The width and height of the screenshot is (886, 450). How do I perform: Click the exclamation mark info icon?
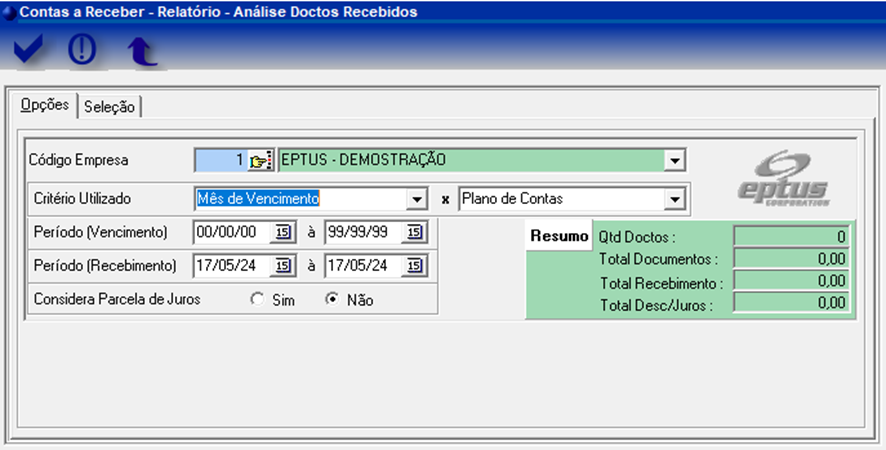[x=81, y=50]
